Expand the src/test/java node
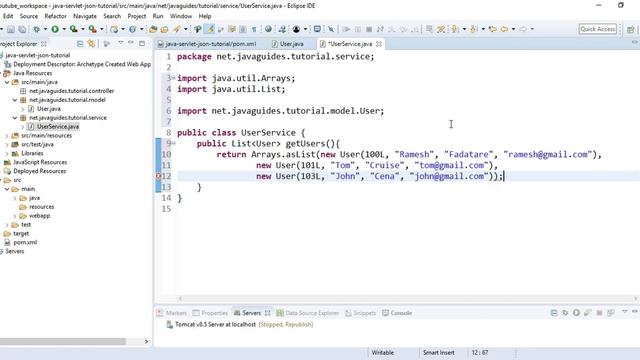640x360 pixels. (x=7, y=144)
